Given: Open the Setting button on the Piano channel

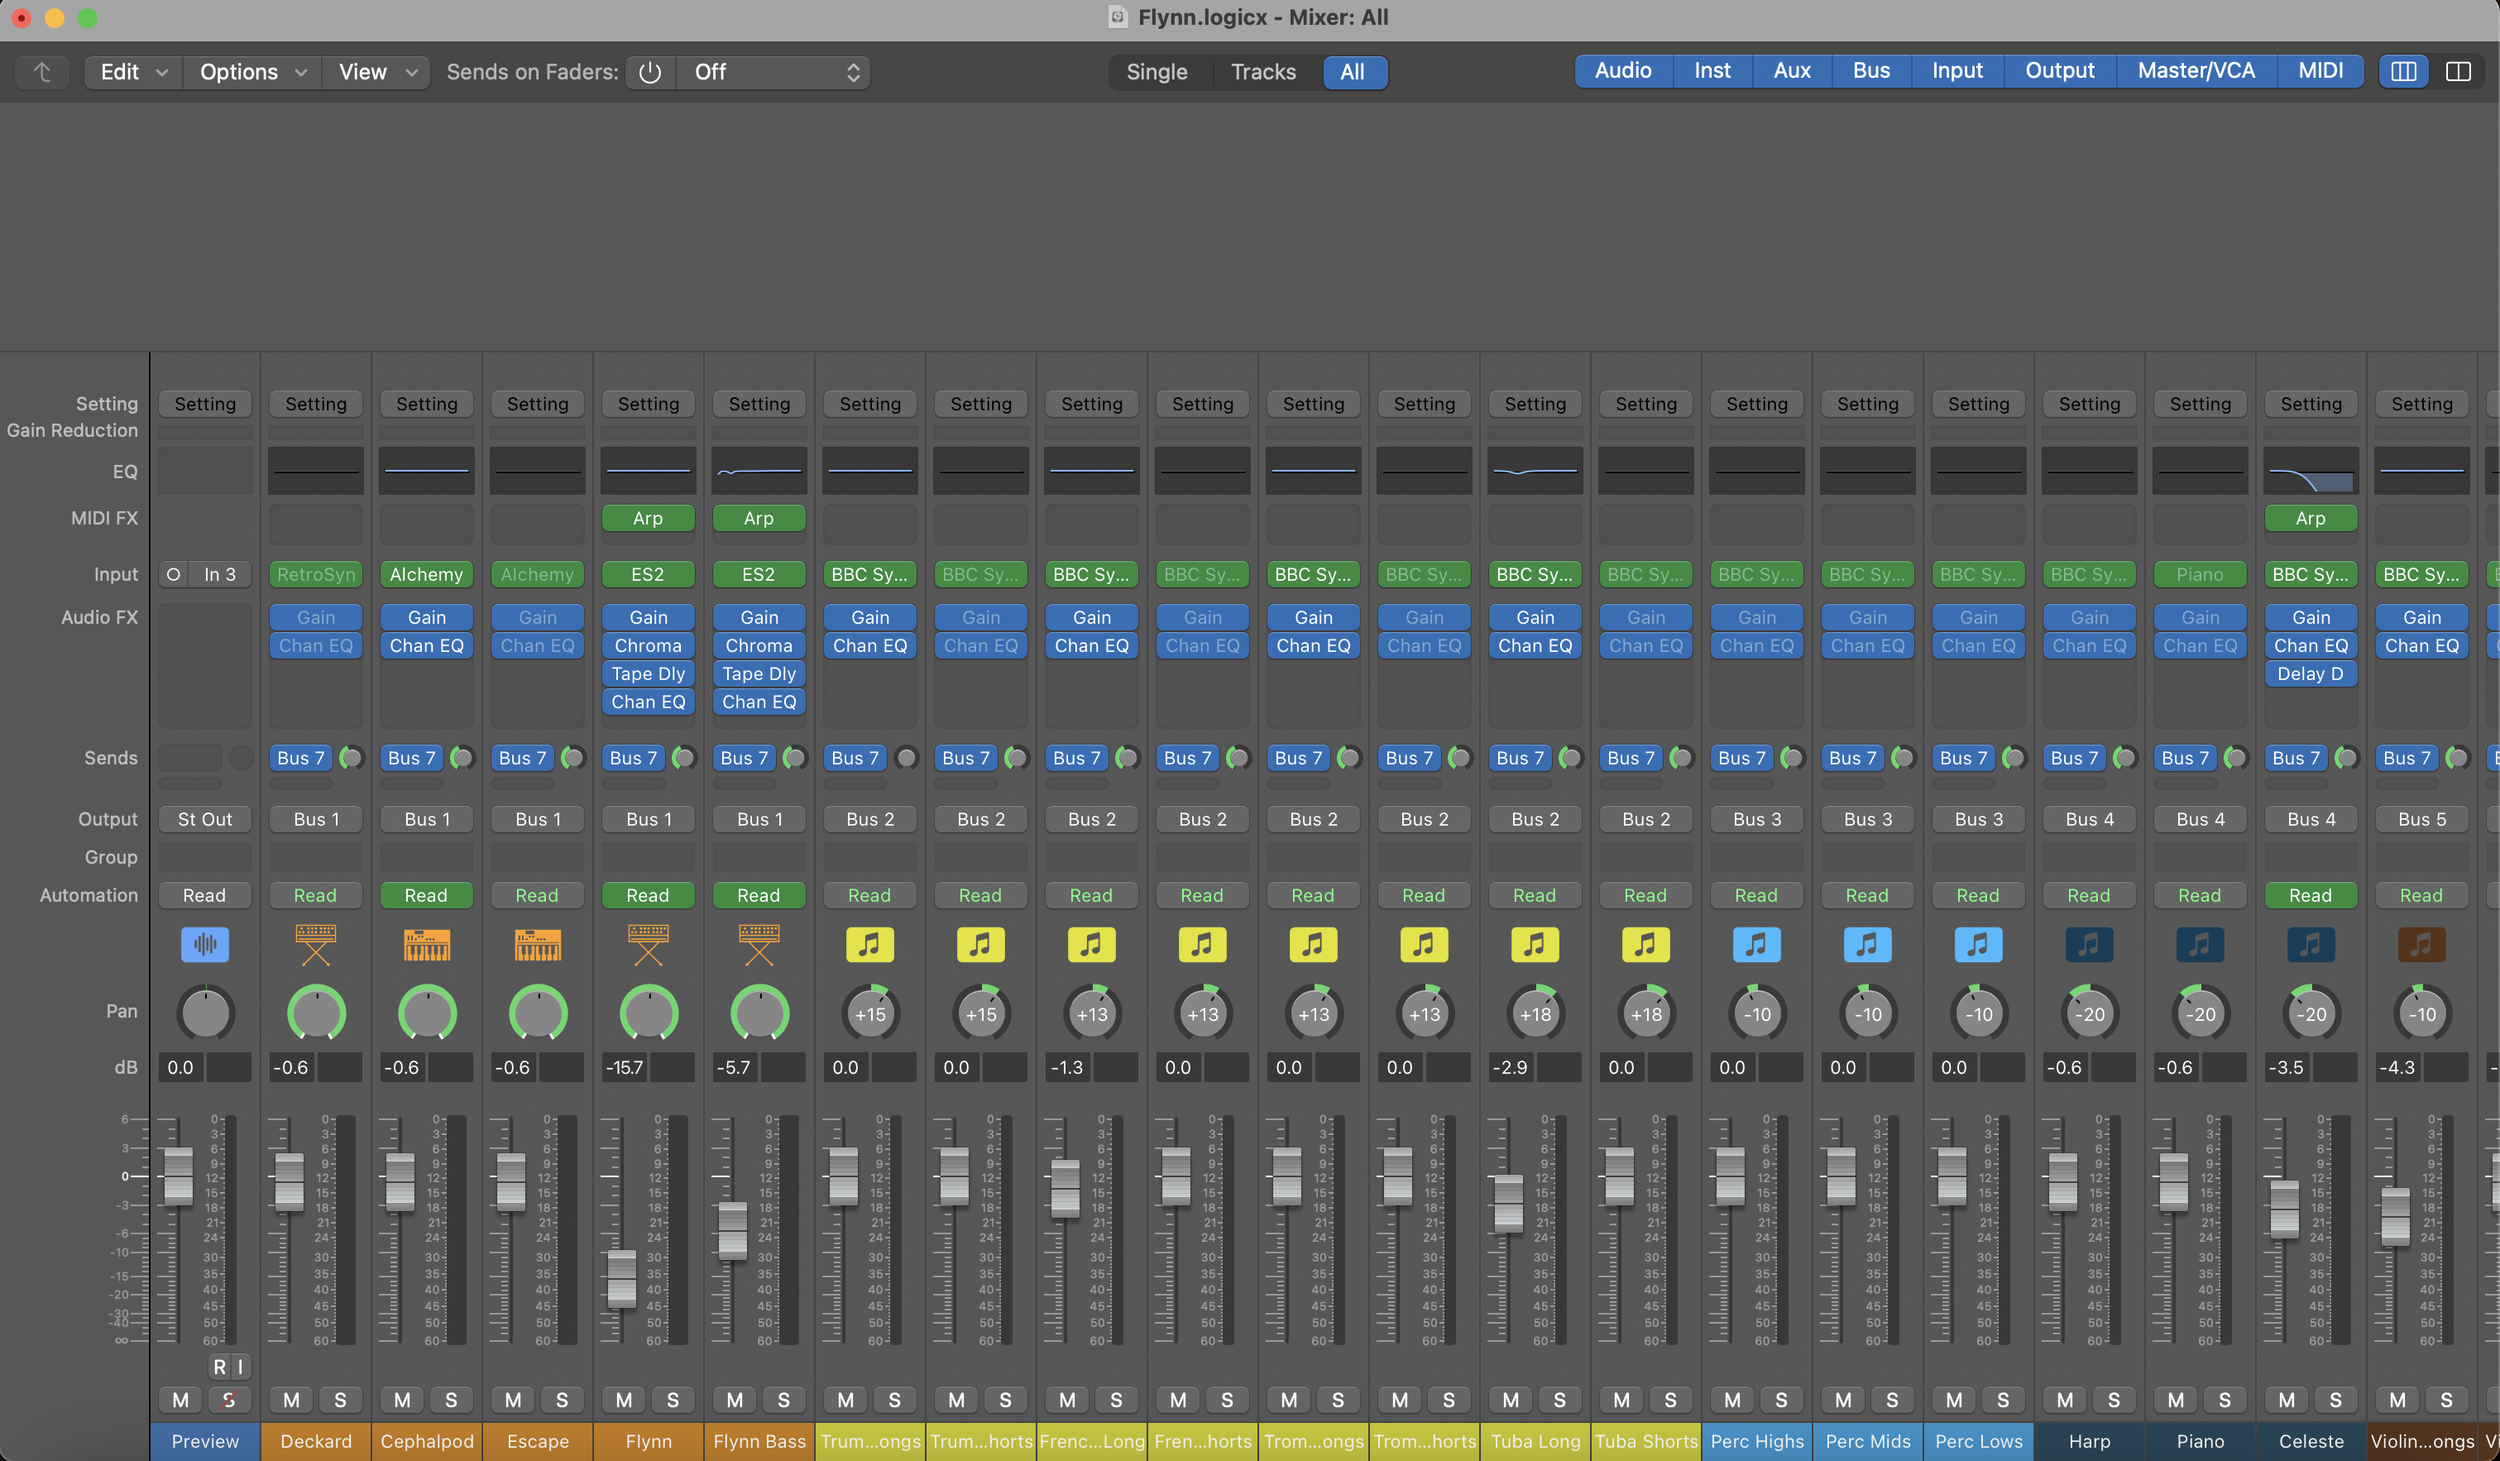Looking at the screenshot, I should pos(2200,403).
